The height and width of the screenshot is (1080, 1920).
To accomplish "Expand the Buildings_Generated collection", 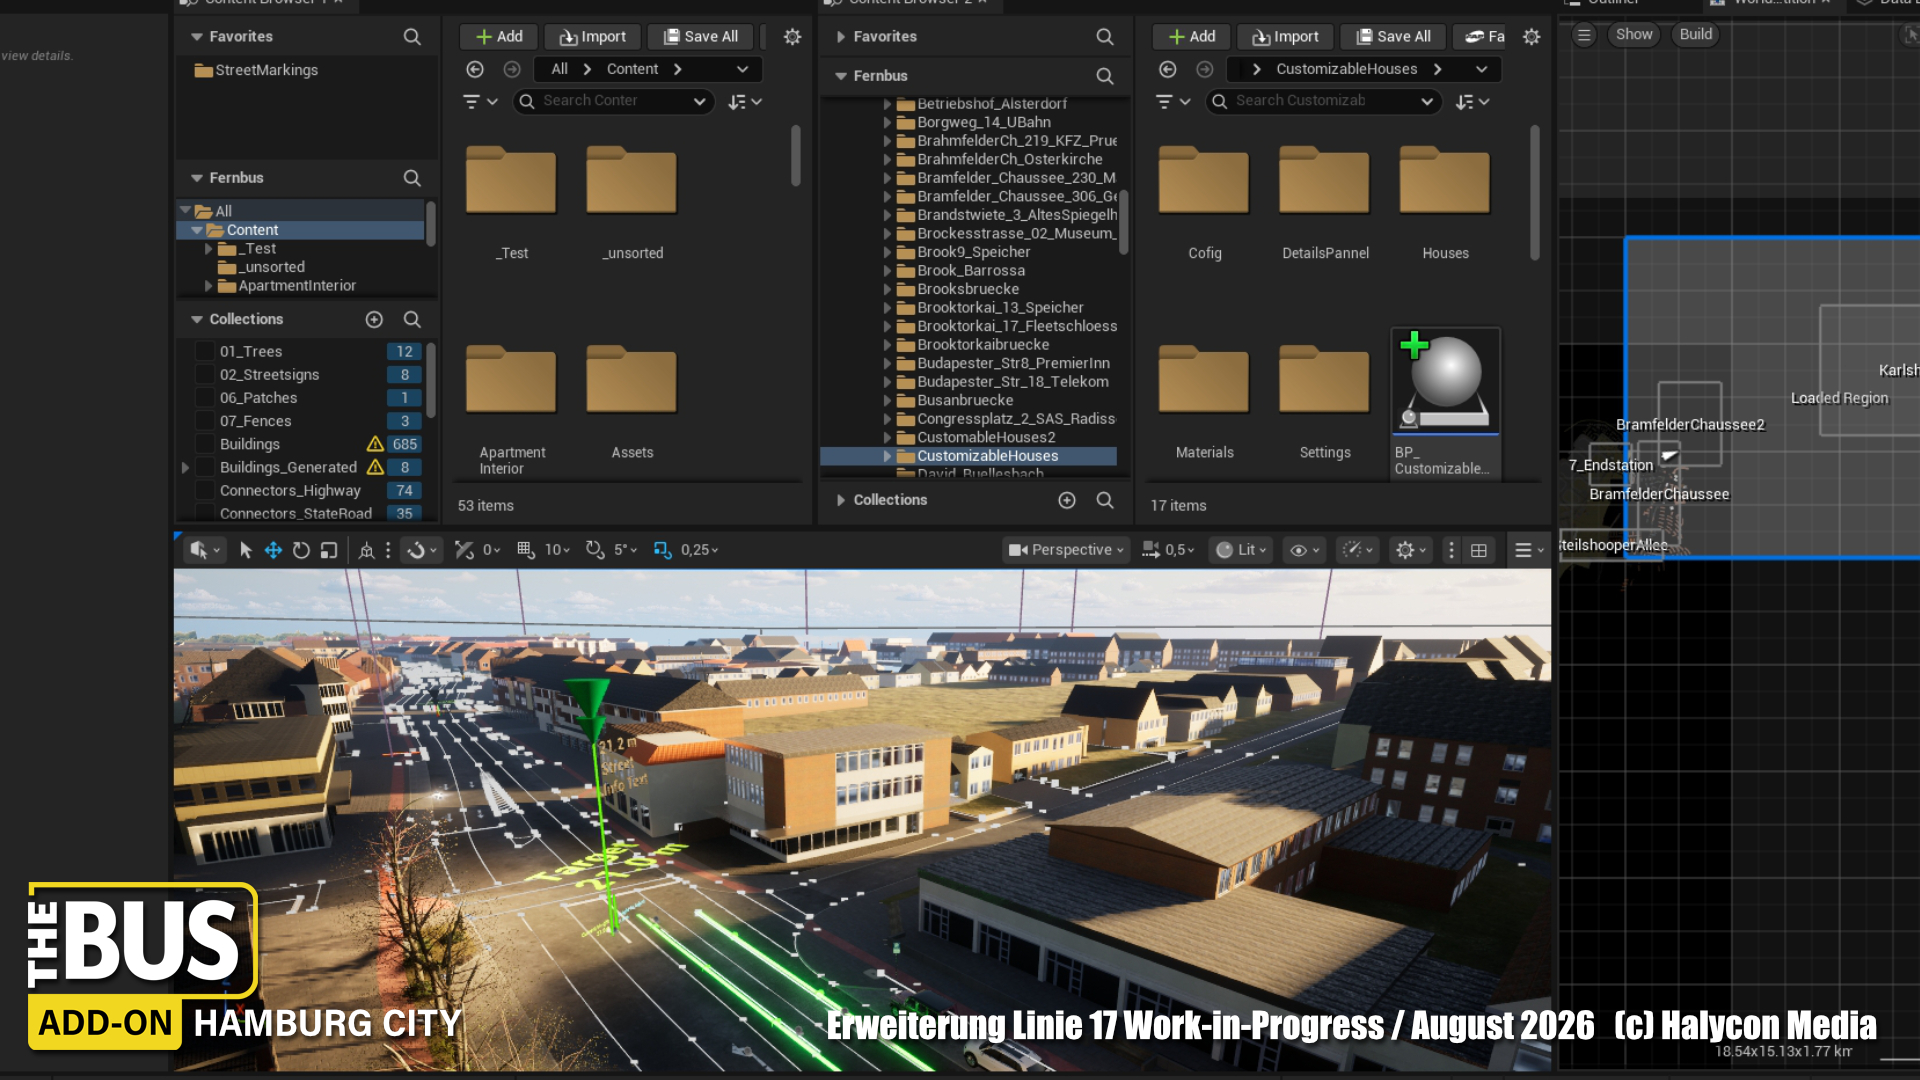I will pyautogui.click(x=185, y=467).
